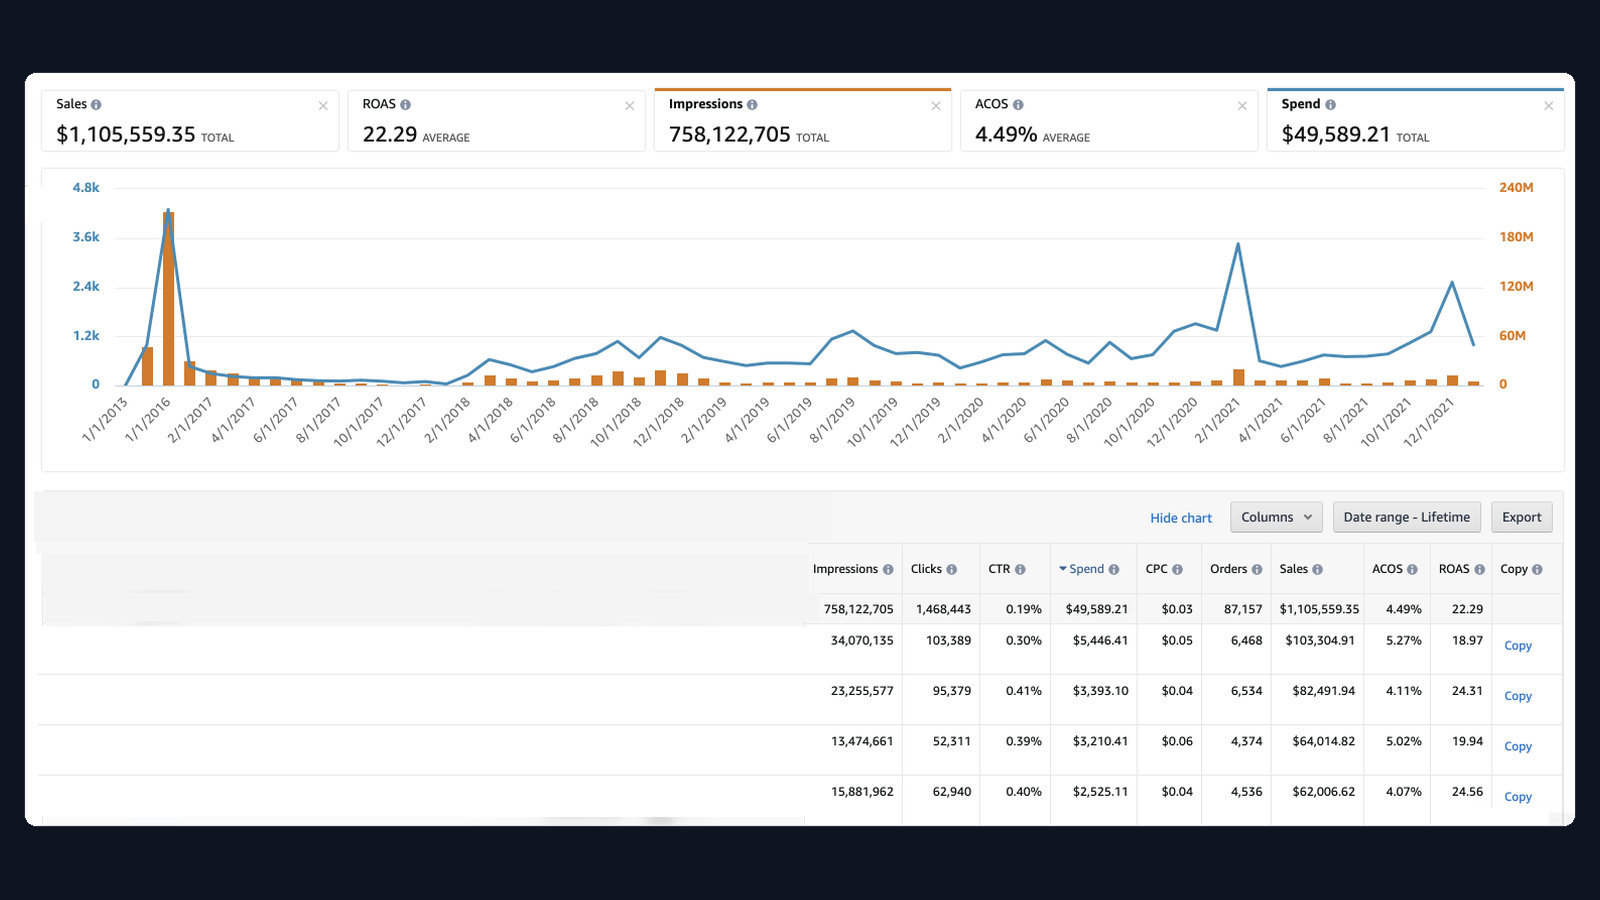Sort by the table's ROAS column header
The image size is (1600, 900).
pyautogui.click(x=1454, y=569)
